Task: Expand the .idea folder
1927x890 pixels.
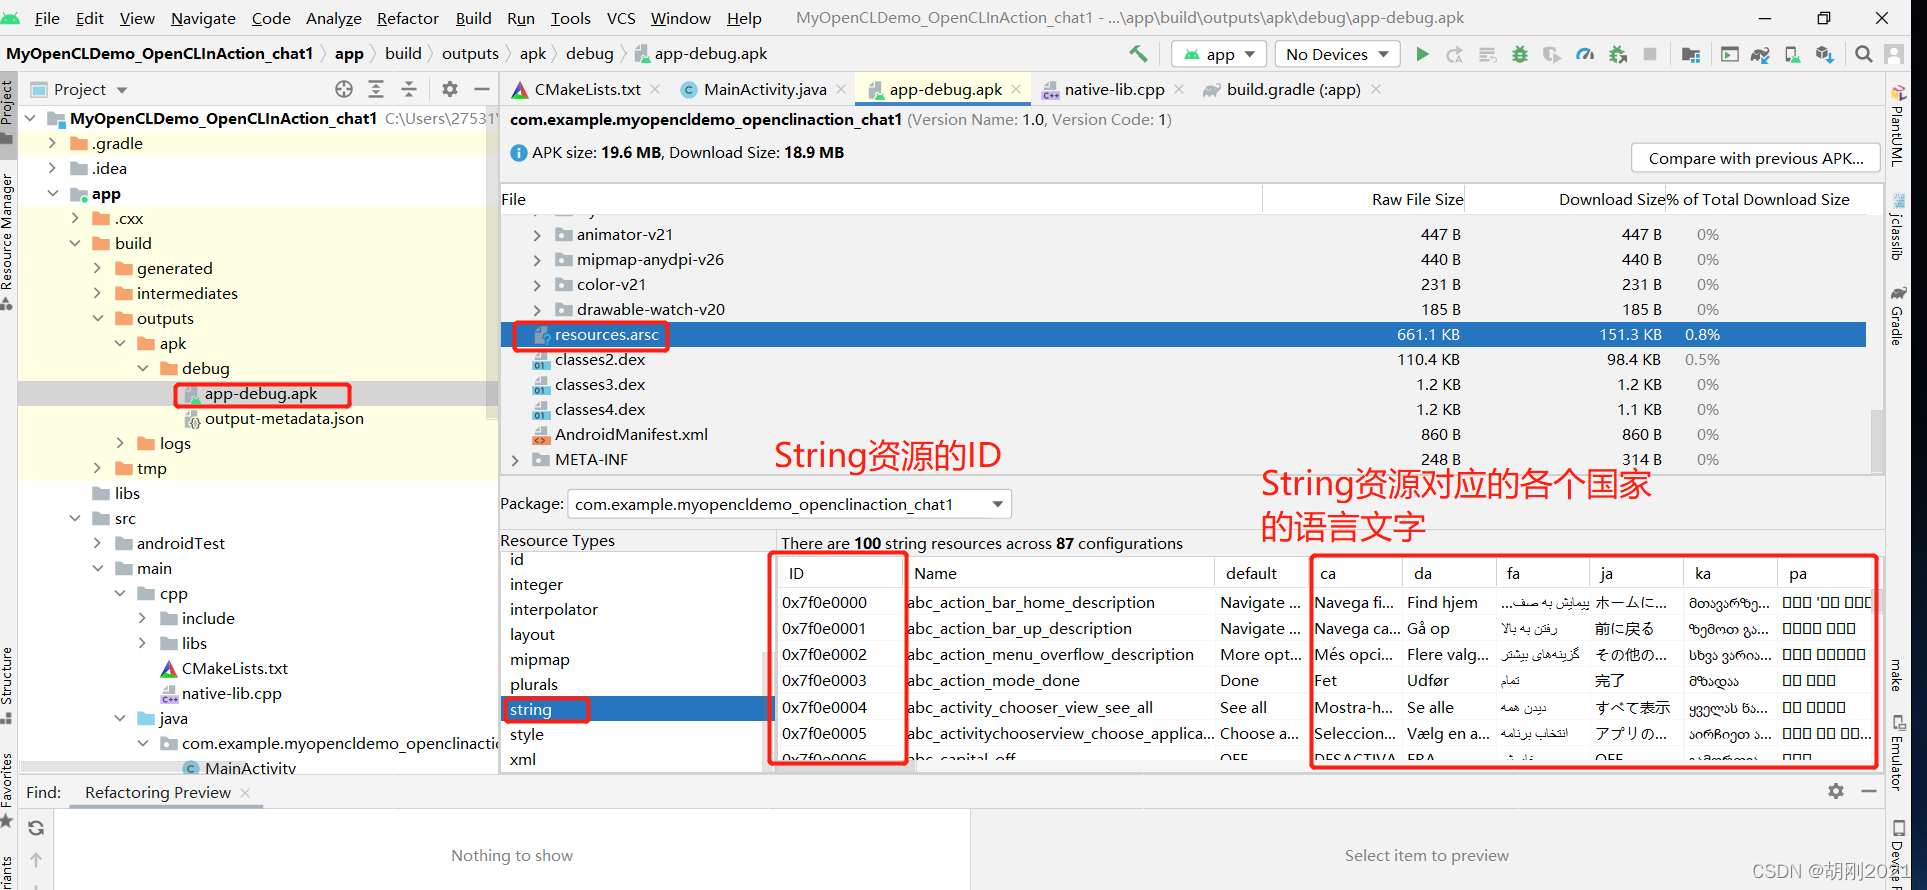Action: point(52,168)
